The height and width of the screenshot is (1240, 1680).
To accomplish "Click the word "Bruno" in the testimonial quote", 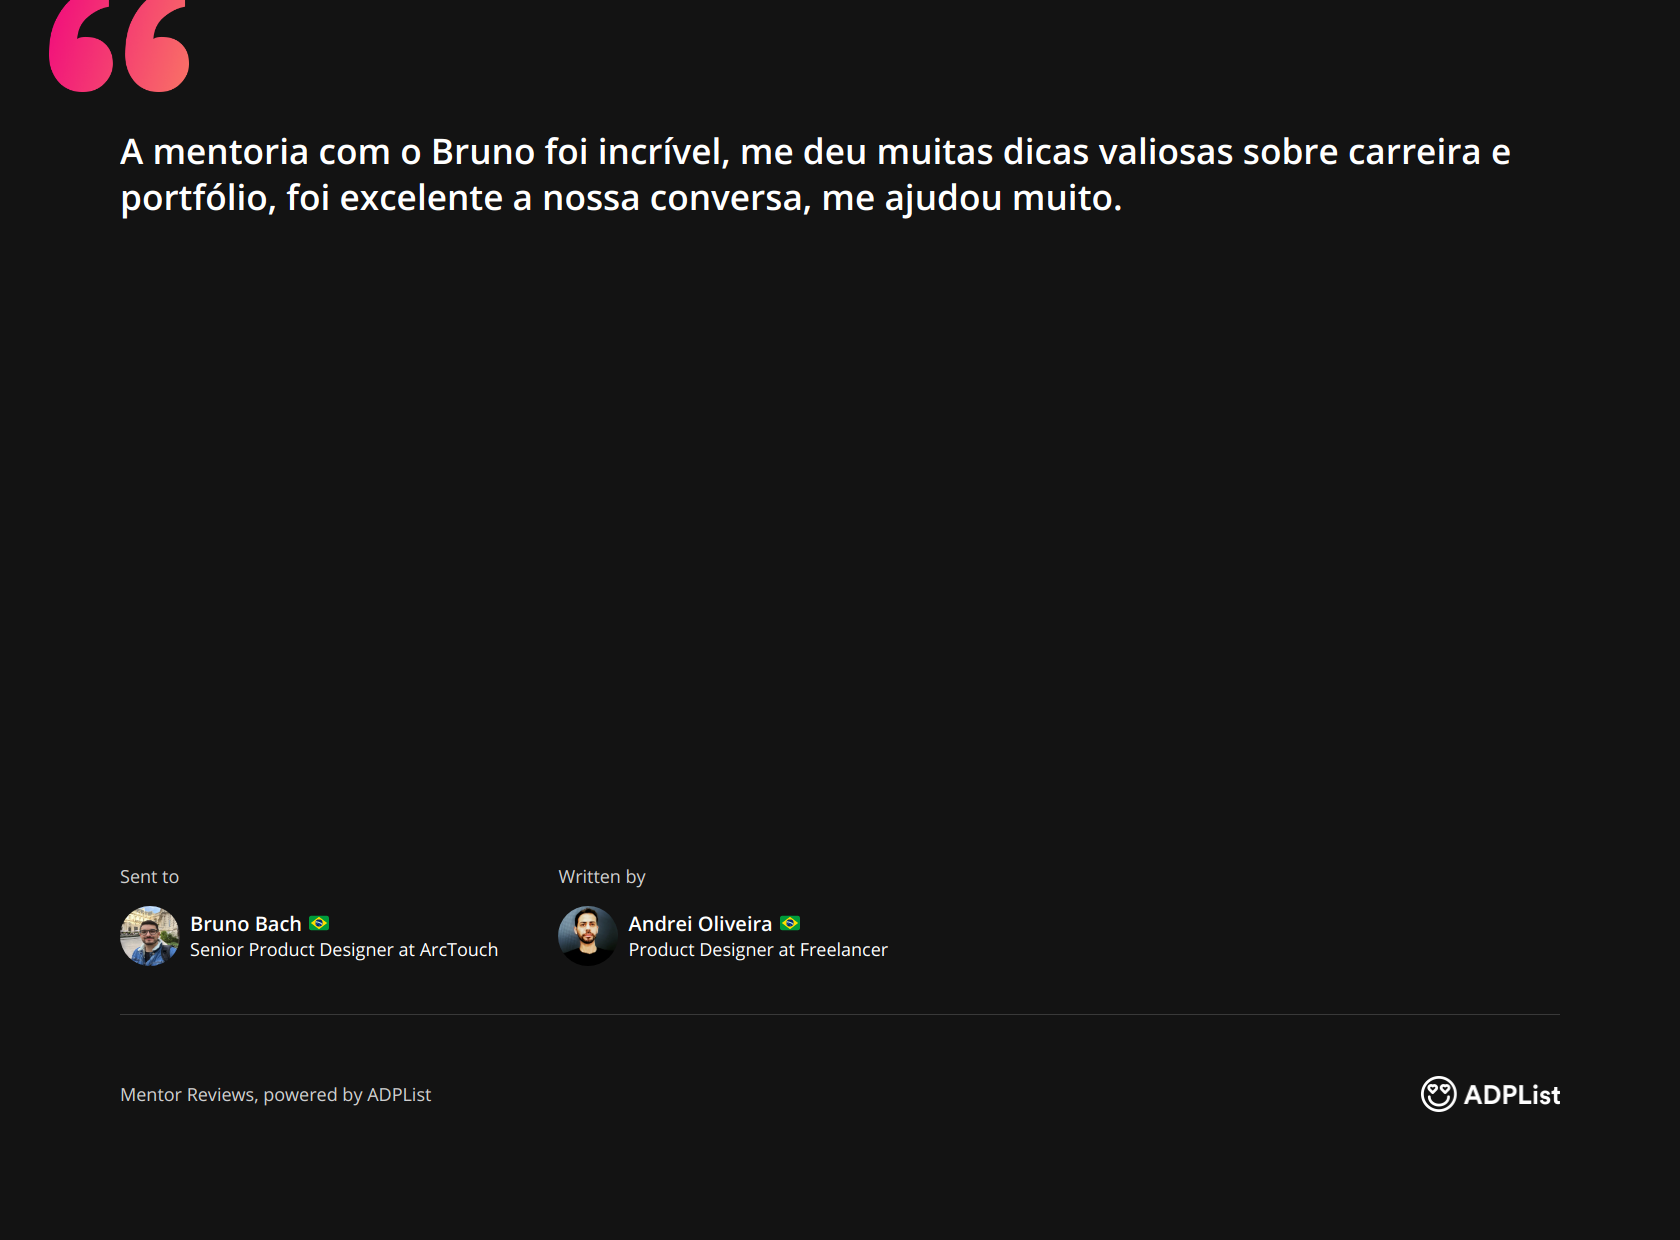I will click(483, 152).
